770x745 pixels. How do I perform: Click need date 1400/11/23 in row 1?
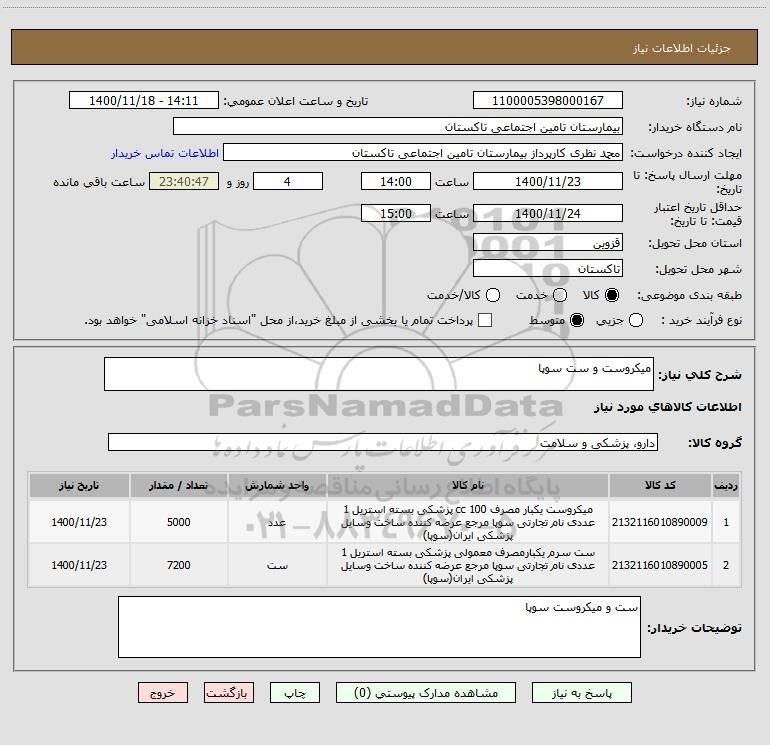pos(79,522)
